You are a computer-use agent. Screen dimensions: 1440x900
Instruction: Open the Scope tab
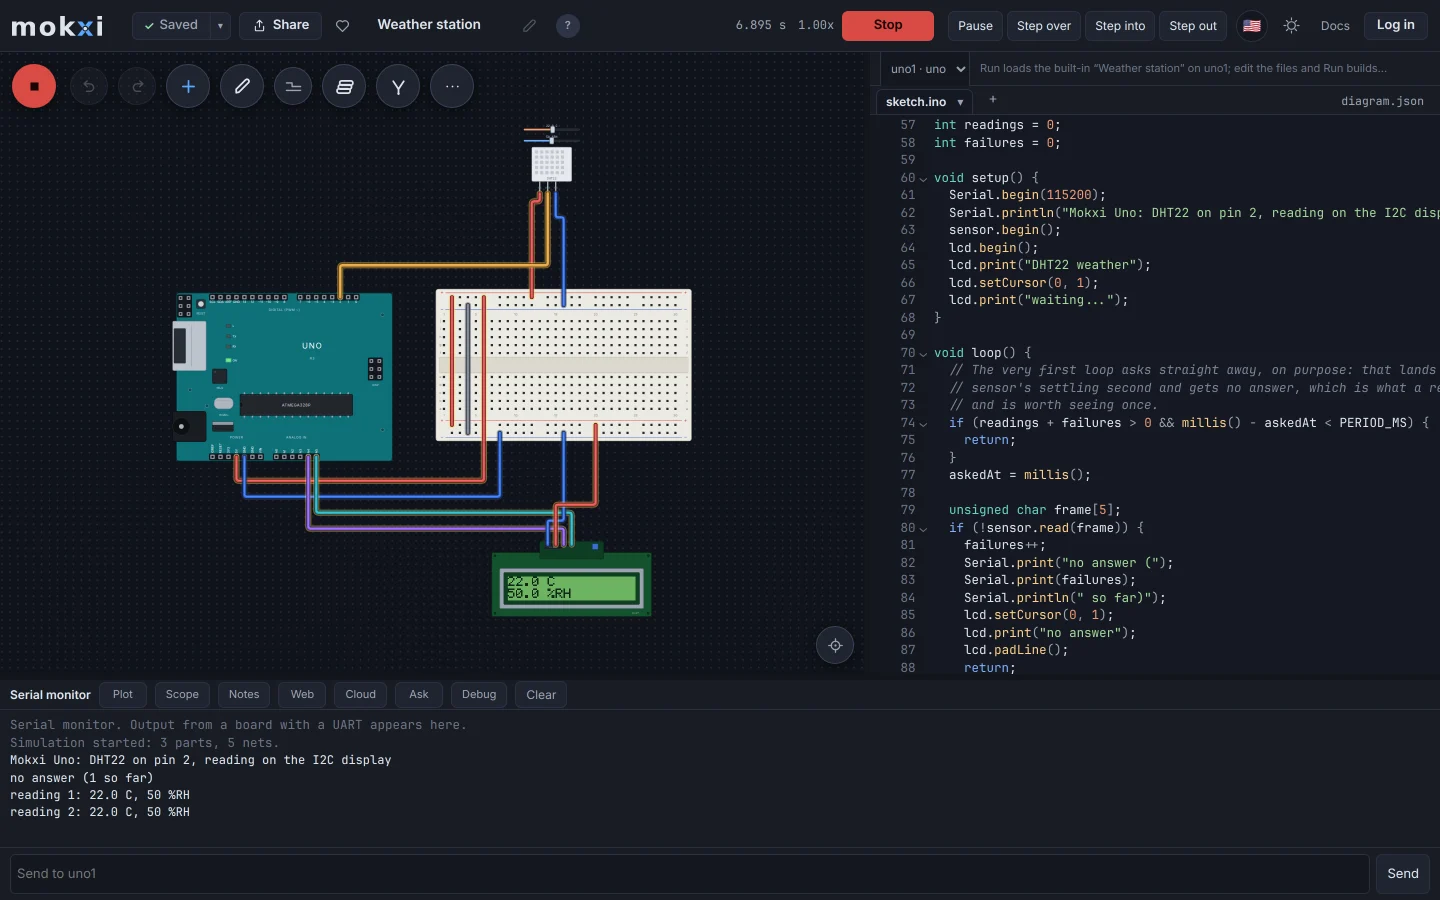(x=182, y=695)
